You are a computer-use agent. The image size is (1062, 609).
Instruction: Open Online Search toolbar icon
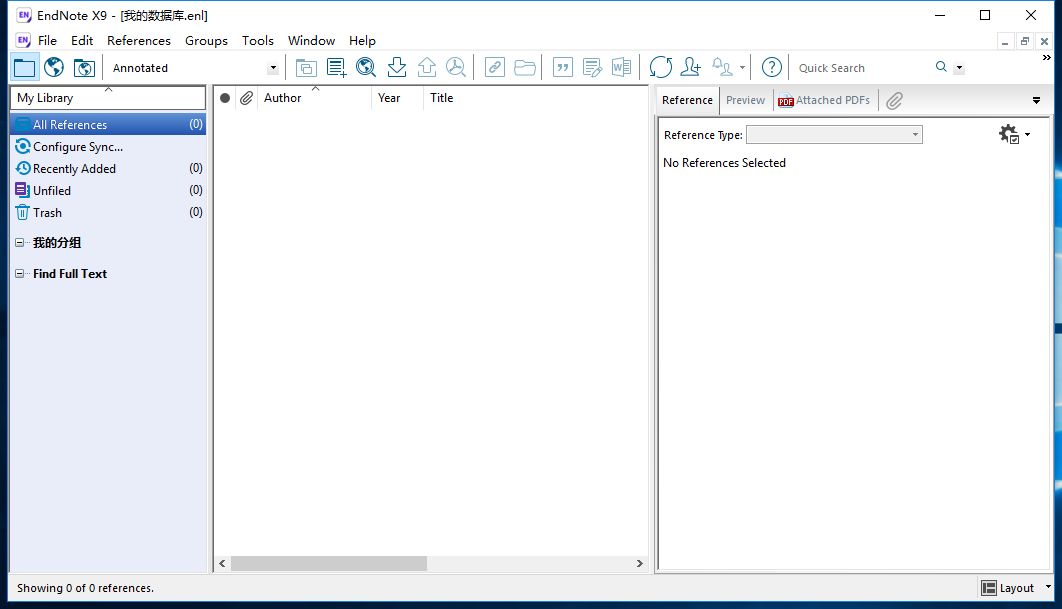point(366,68)
